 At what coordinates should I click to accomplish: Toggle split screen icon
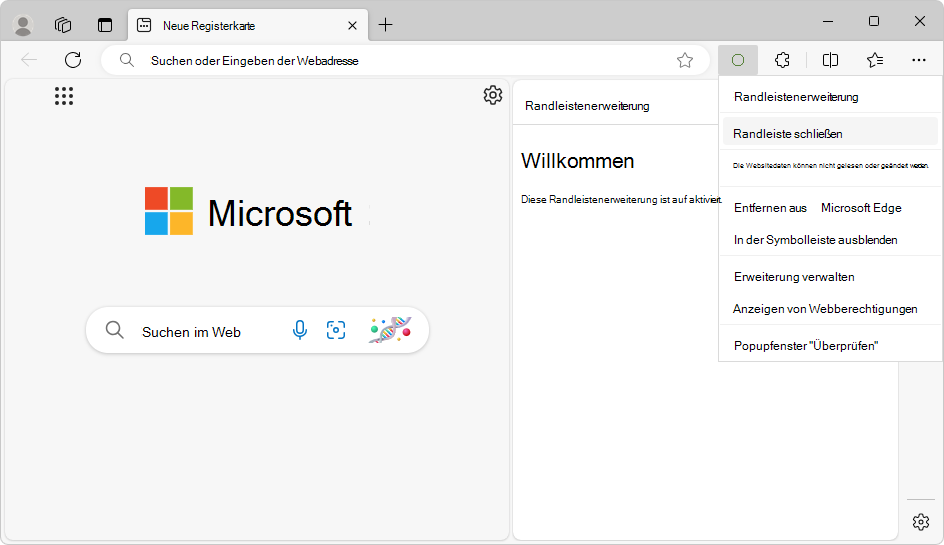tap(830, 60)
